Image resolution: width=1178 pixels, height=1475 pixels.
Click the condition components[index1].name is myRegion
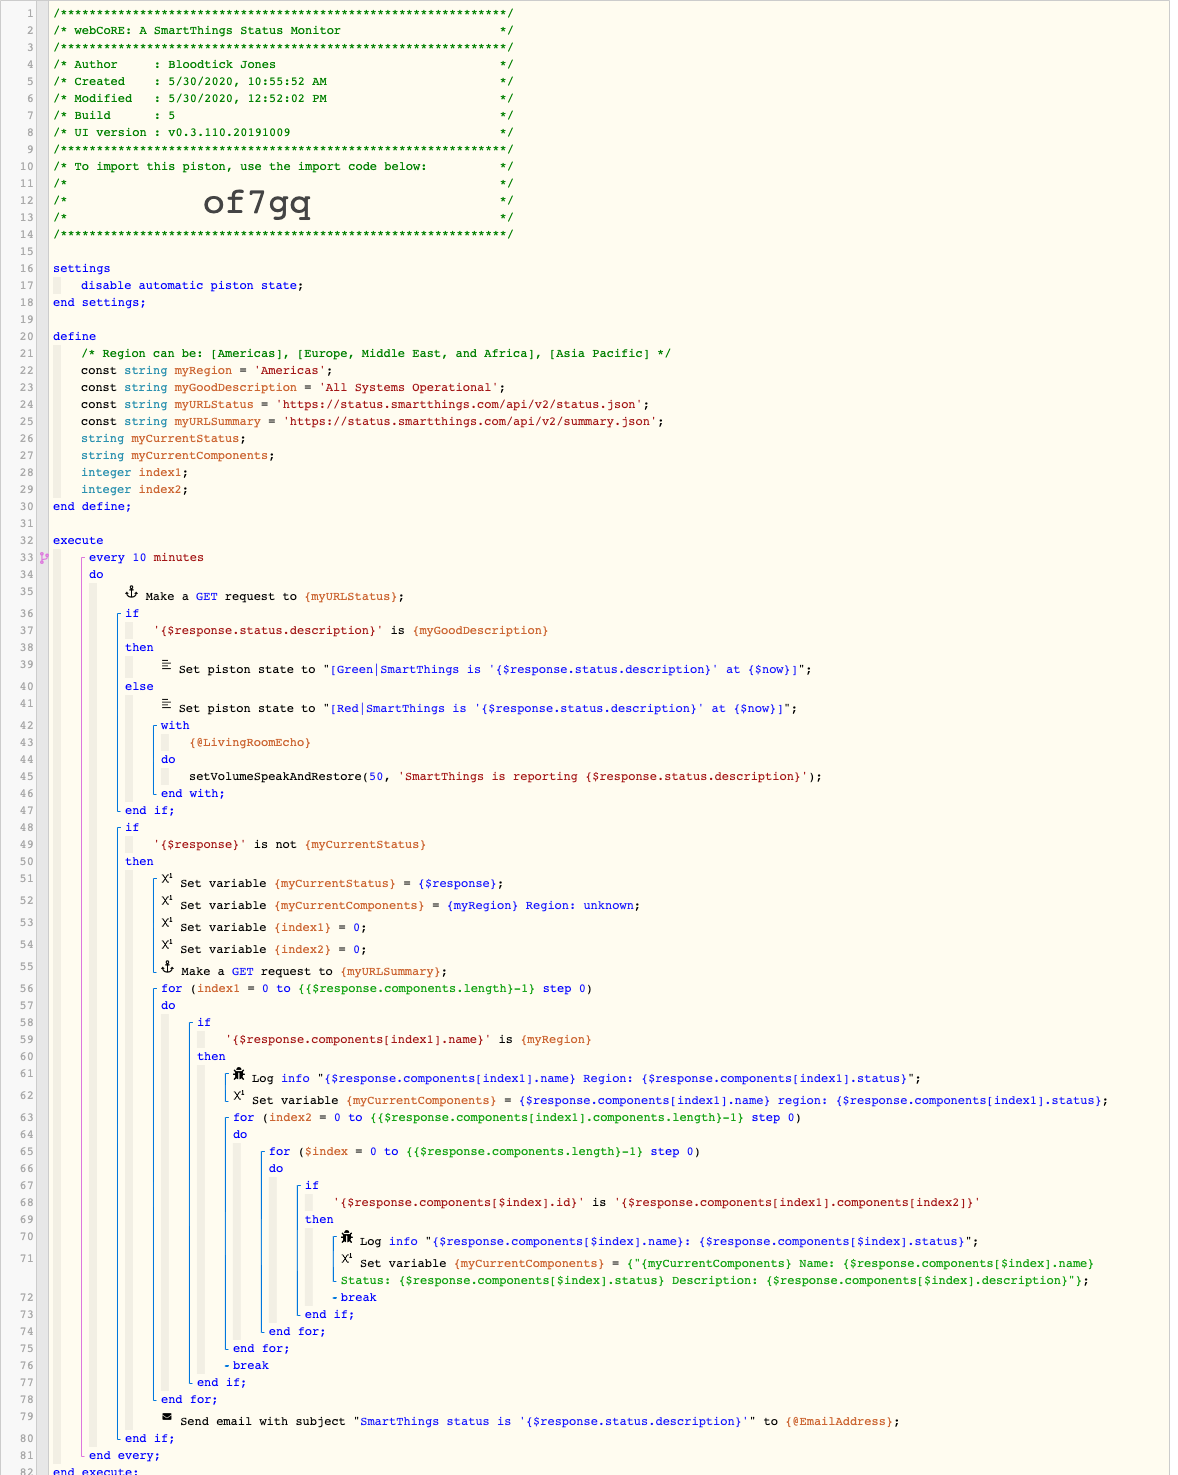click(408, 1040)
